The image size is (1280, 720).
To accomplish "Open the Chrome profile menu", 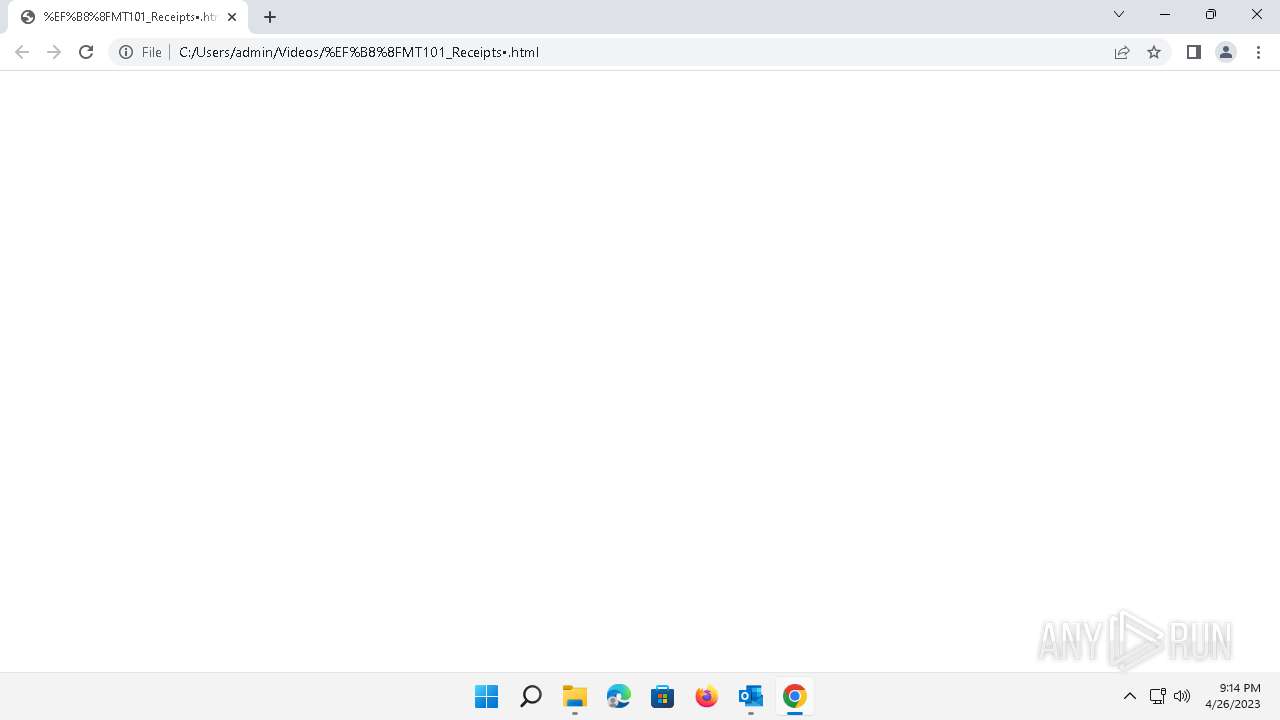I will coord(1226,52).
